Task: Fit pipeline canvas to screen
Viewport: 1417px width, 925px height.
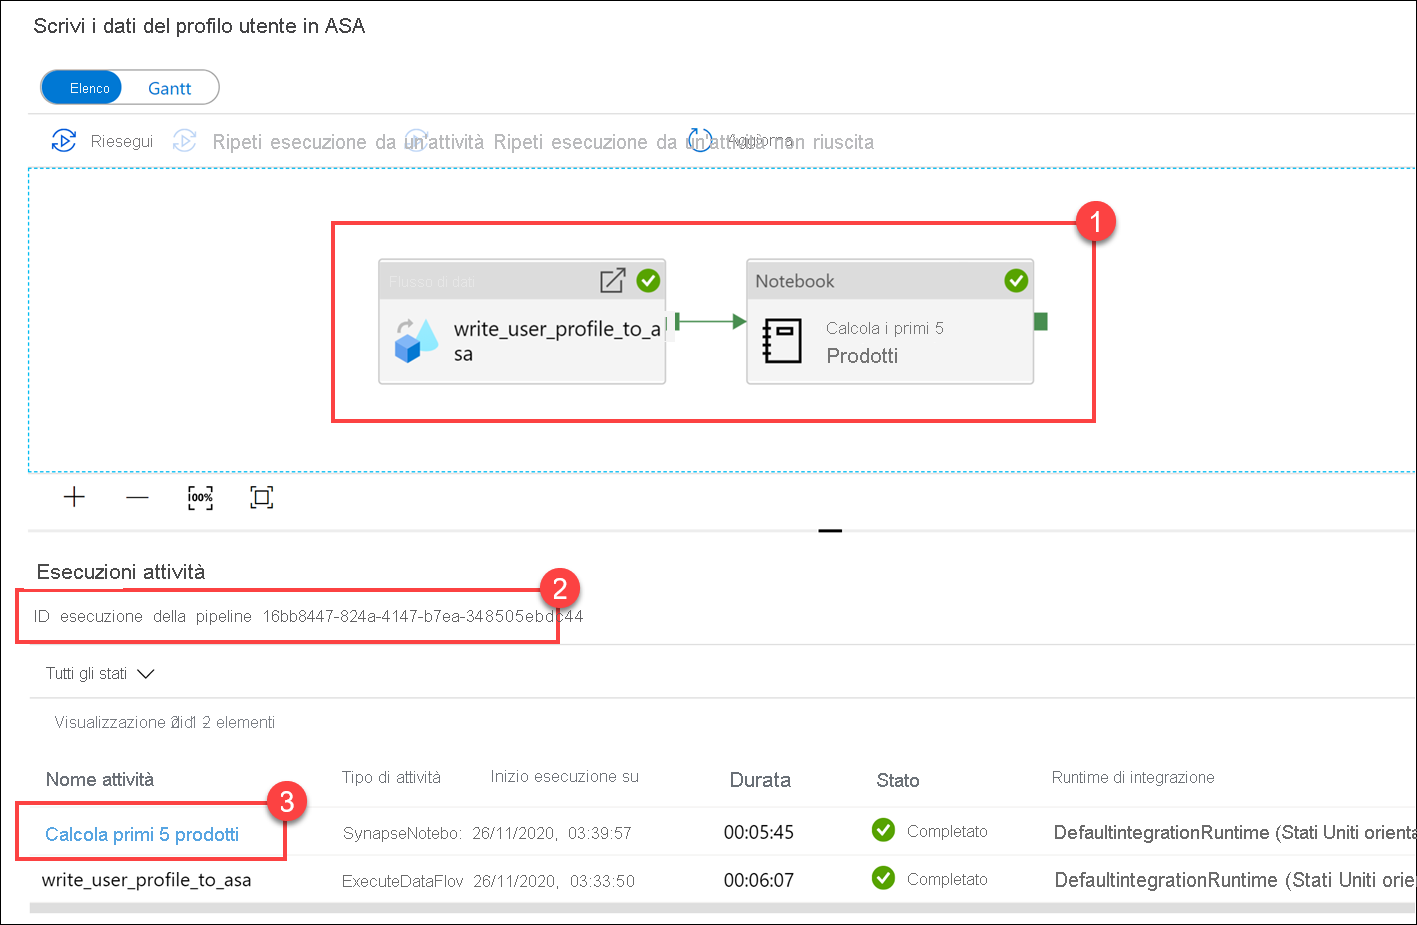Action: coord(261,497)
